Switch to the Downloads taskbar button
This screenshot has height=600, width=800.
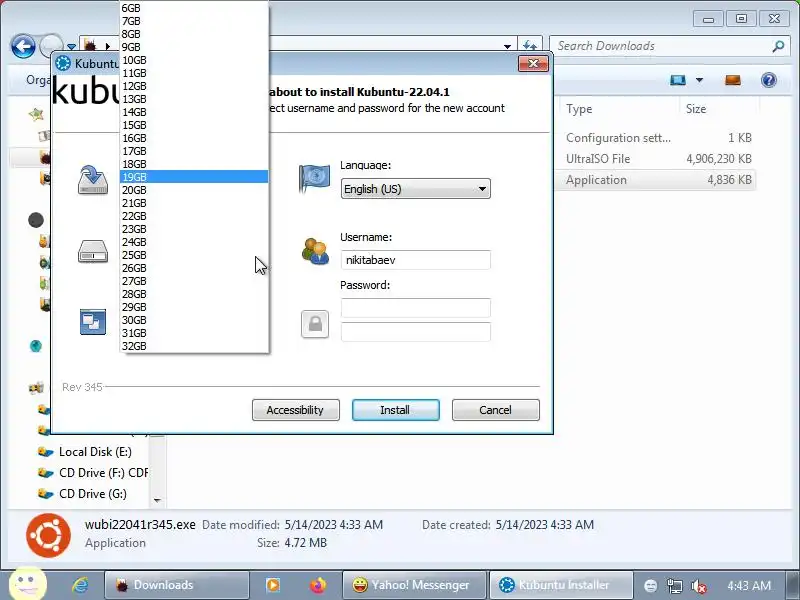pyautogui.click(x=177, y=585)
